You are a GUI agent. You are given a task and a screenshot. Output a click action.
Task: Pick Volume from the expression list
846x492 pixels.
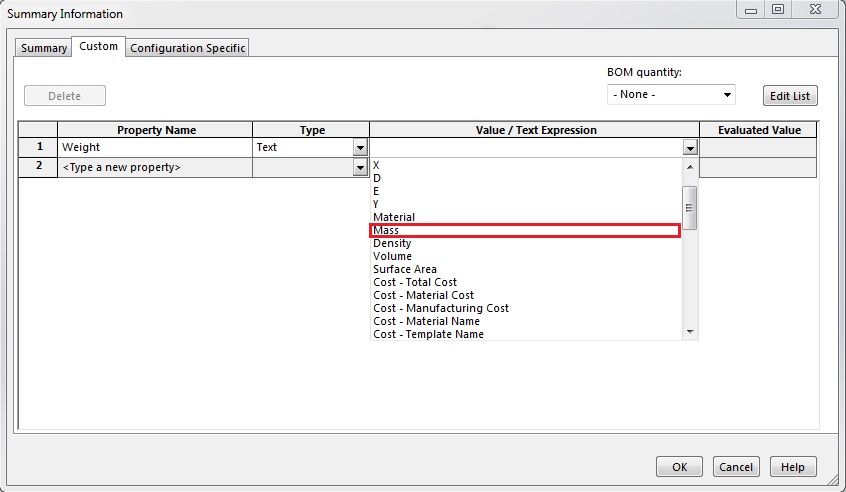coord(392,257)
